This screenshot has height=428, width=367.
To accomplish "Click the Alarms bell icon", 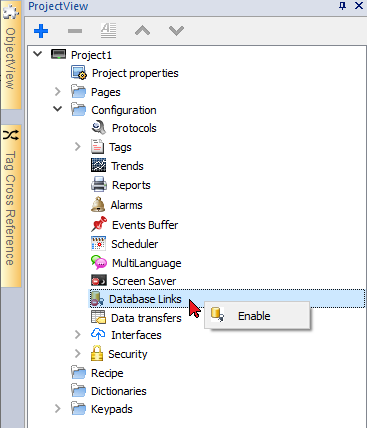I will (x=98, y=204).
